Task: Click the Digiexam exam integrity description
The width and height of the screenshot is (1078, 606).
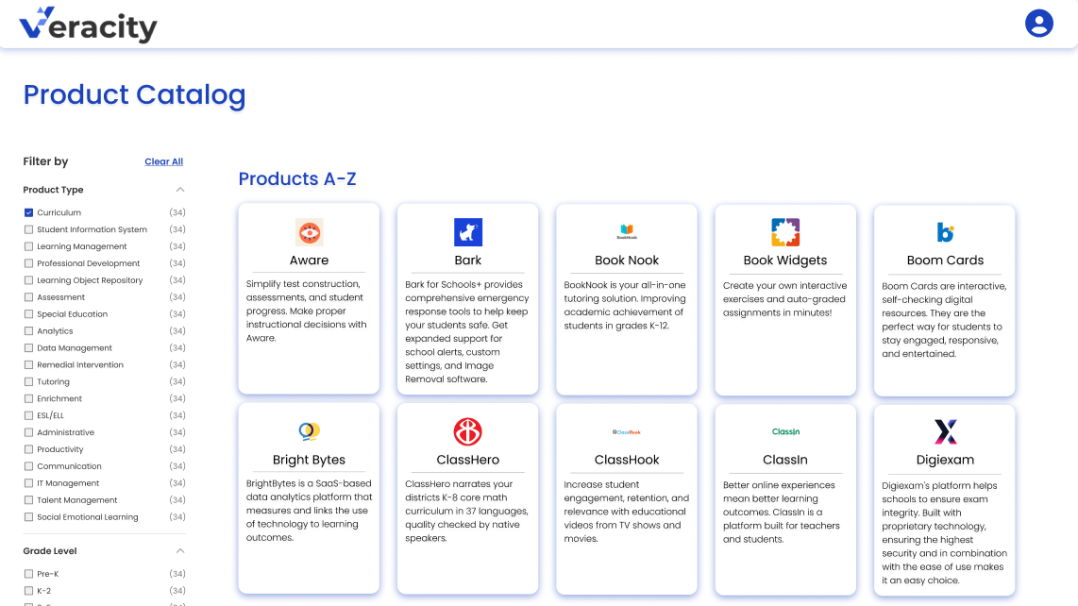Action: (944, 532)
